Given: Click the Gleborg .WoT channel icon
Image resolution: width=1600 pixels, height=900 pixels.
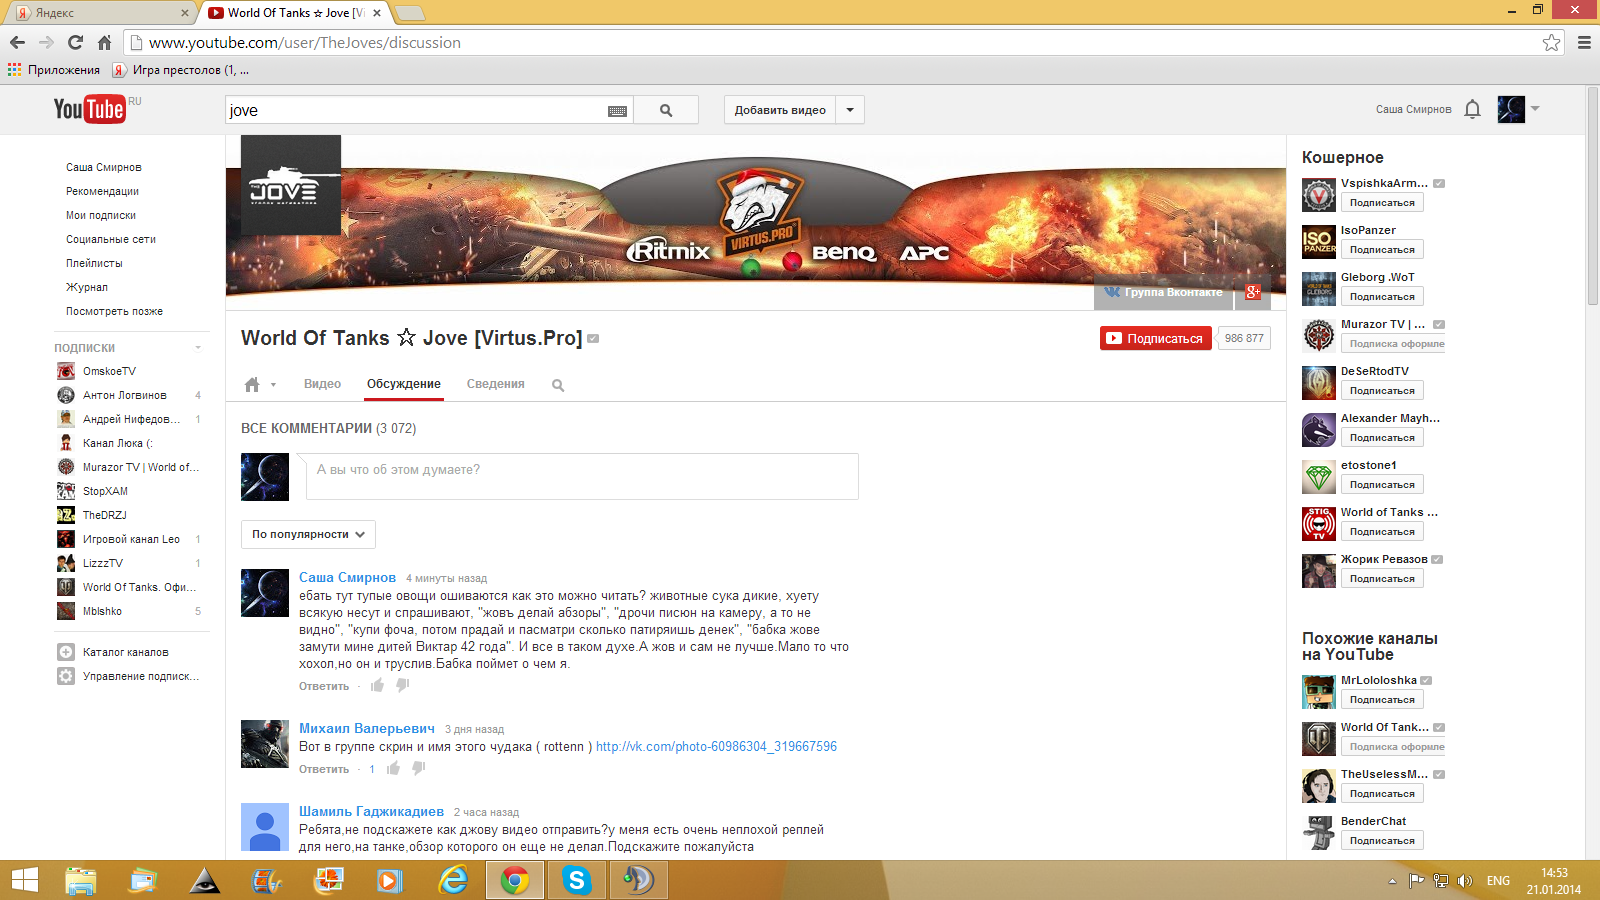Looking at the screenshot, I should tap(1319, 288).
